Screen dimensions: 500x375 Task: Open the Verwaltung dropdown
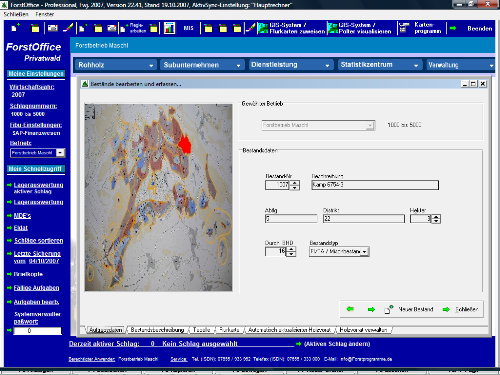[460, 65]
